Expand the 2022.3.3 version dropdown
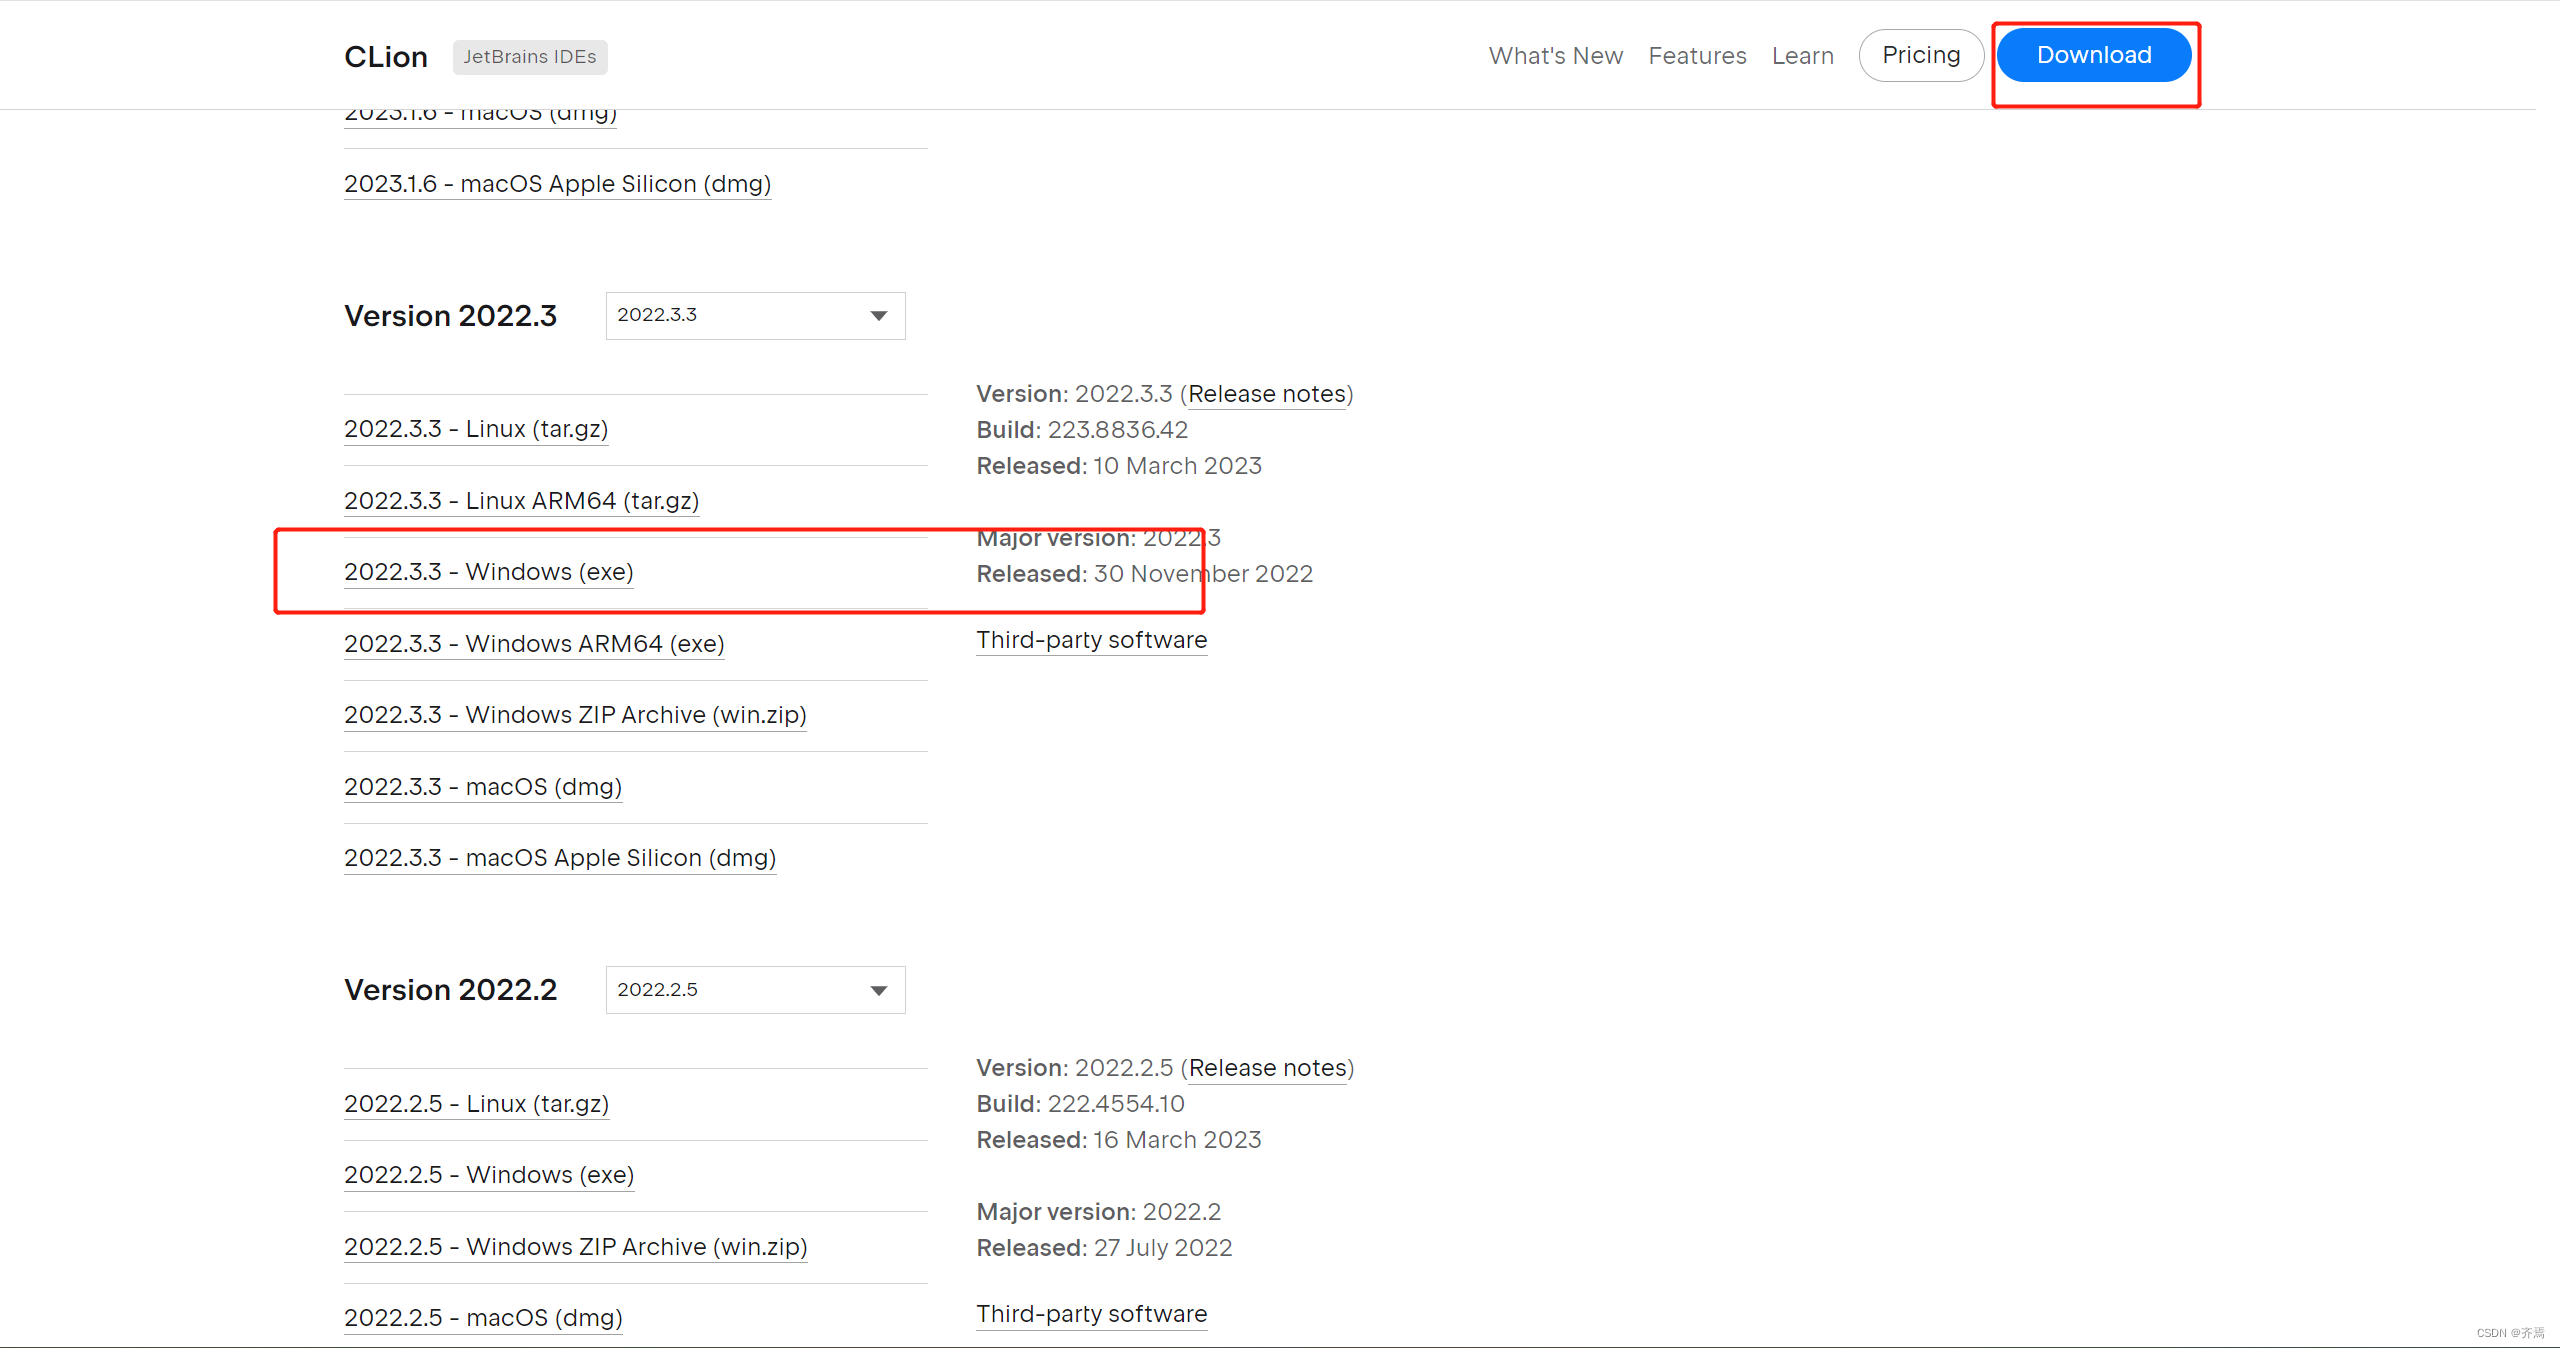This screenshot has height=1348, width=2560. point(755,316)
